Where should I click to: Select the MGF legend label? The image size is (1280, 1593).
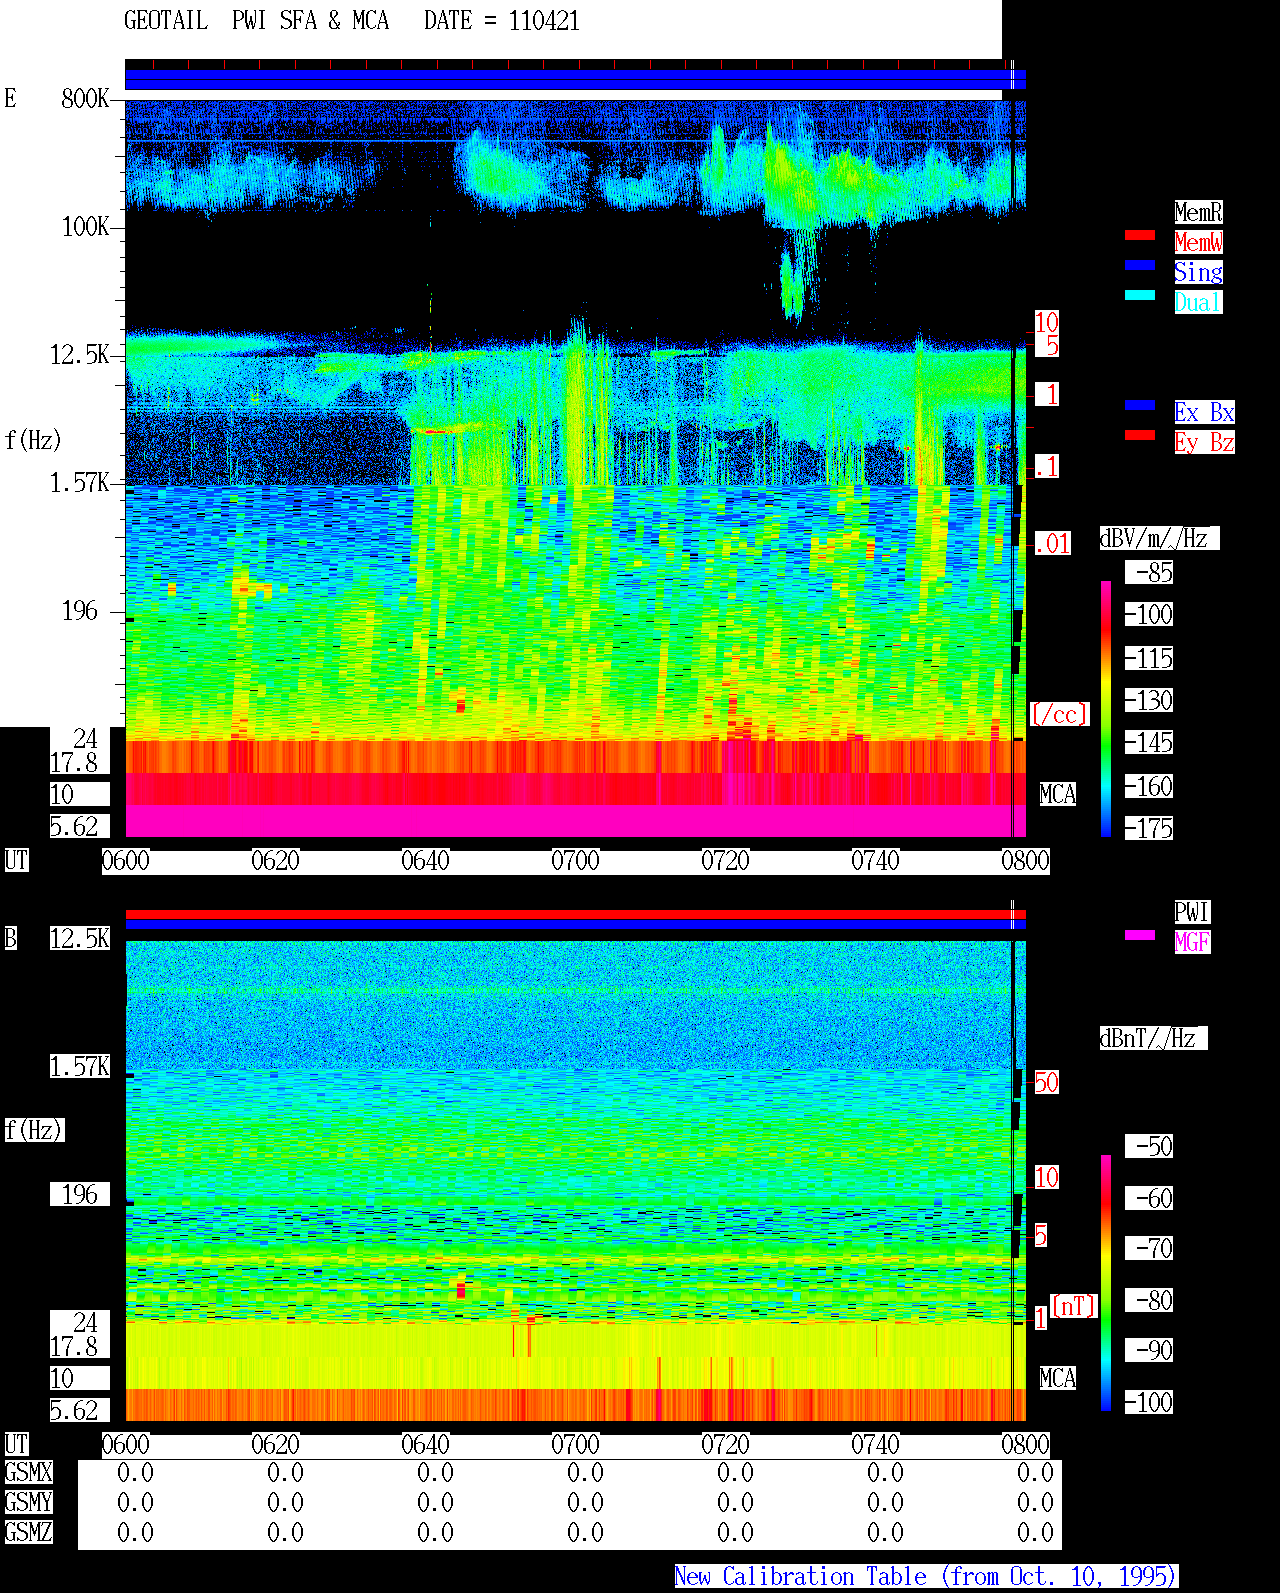pyautogui.click(x=1192, y=942)
